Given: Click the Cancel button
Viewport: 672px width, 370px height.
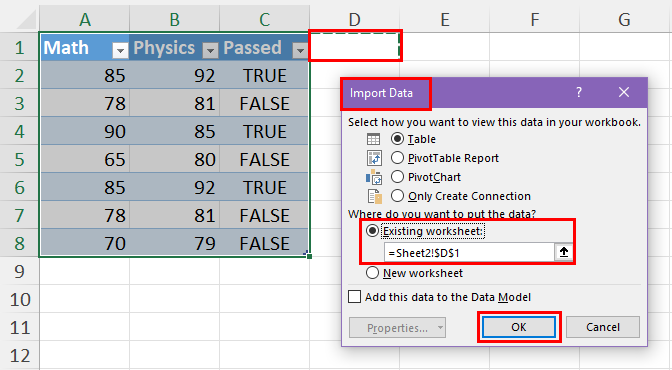Looking at the screenshot, I should tap(603, 327).
